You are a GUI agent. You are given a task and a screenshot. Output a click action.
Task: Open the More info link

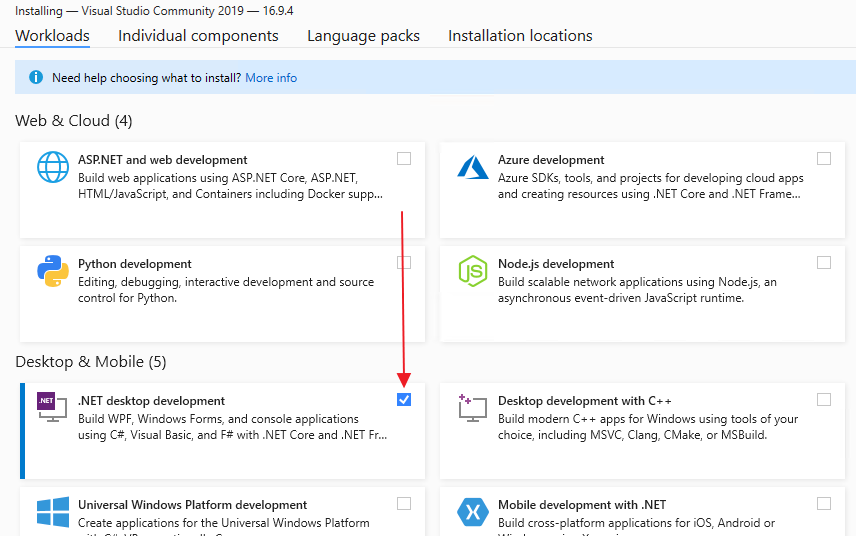pyautogui.click(x=271, y=78)
